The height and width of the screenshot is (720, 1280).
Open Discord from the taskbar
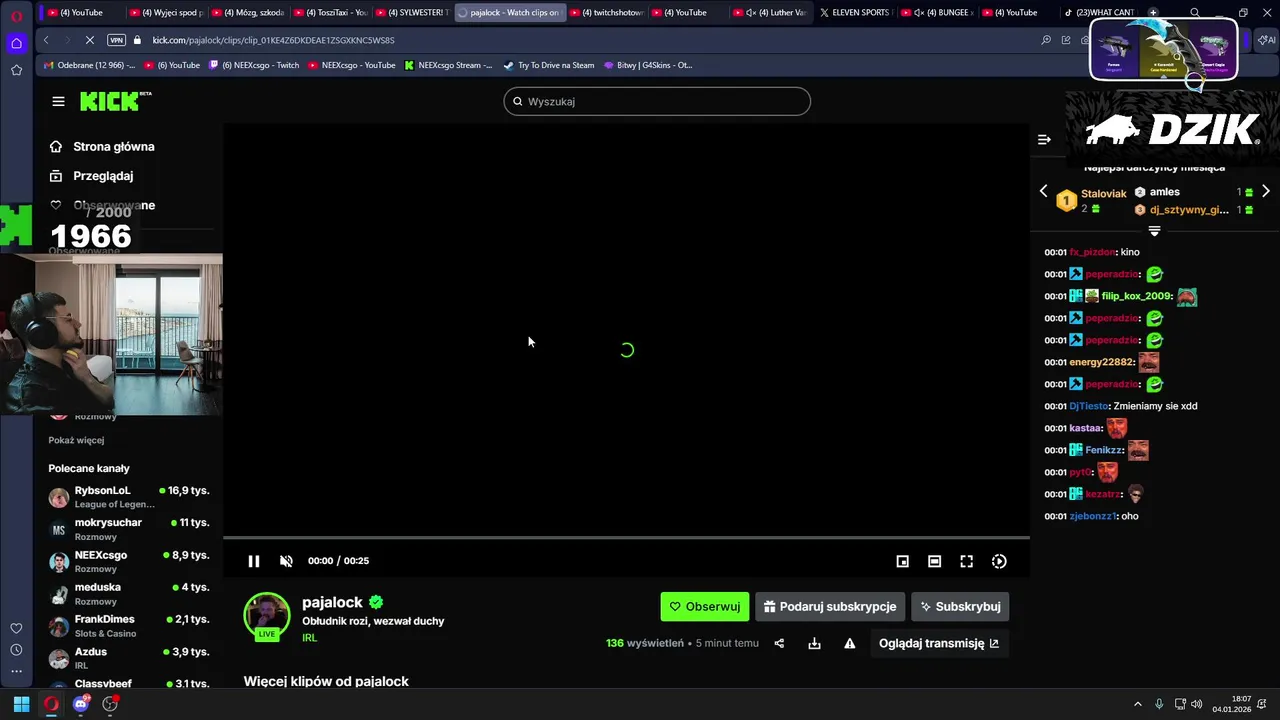coord(81,703)
